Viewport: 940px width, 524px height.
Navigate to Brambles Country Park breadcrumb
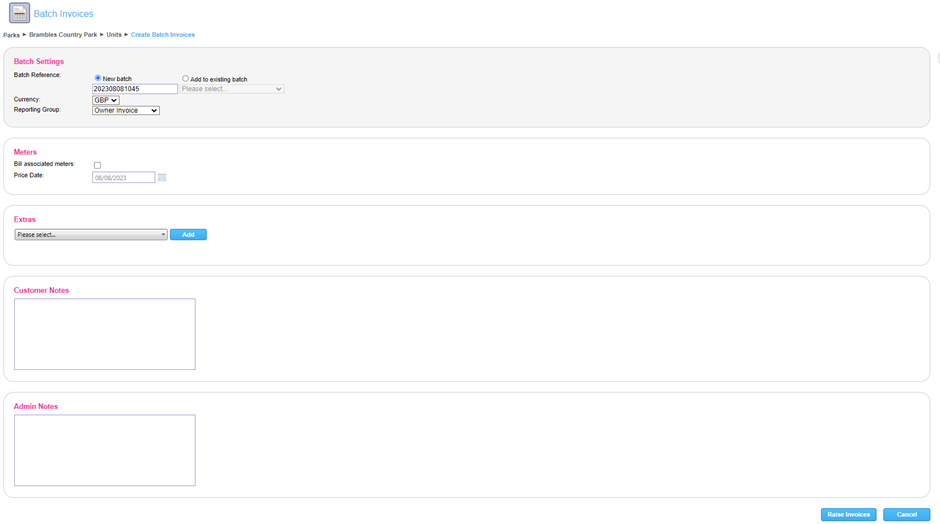coord(63,35)
